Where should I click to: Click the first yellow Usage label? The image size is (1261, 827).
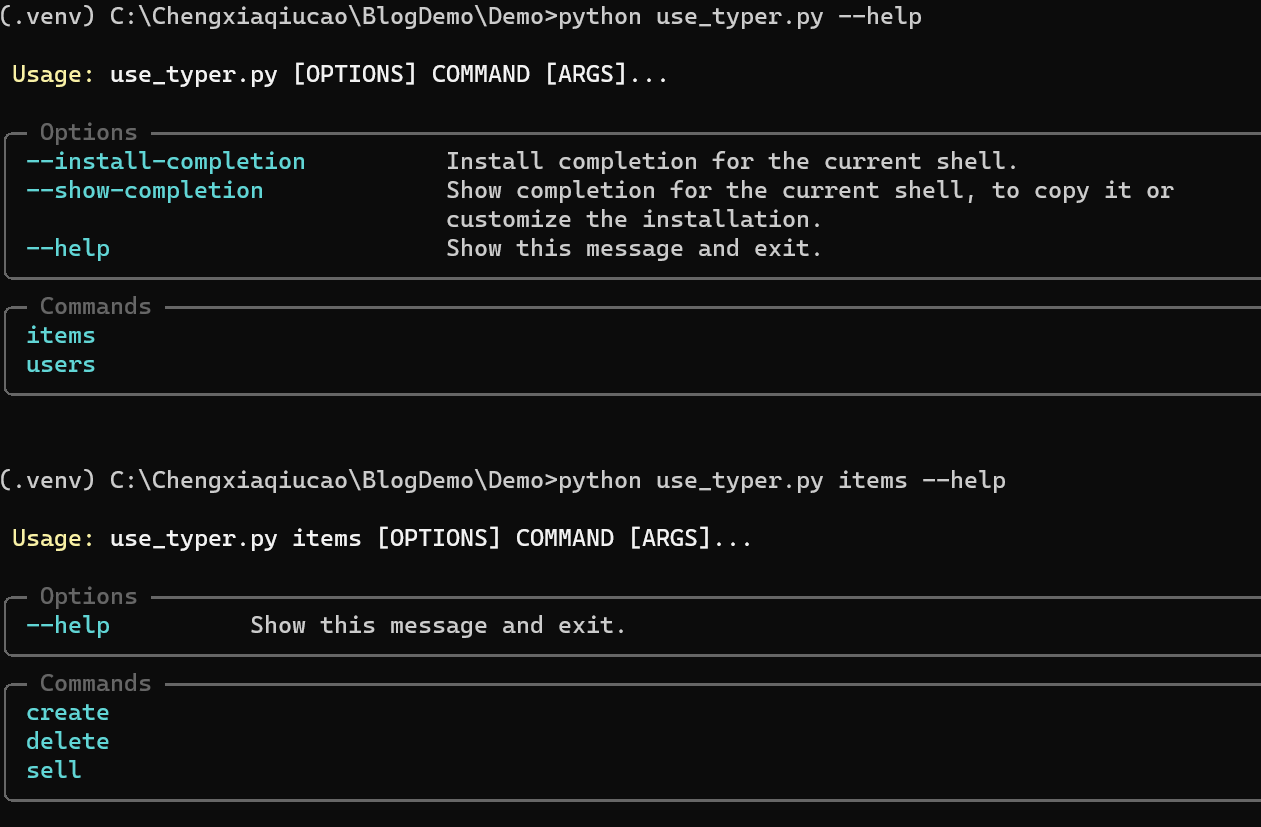click(54, 75)
